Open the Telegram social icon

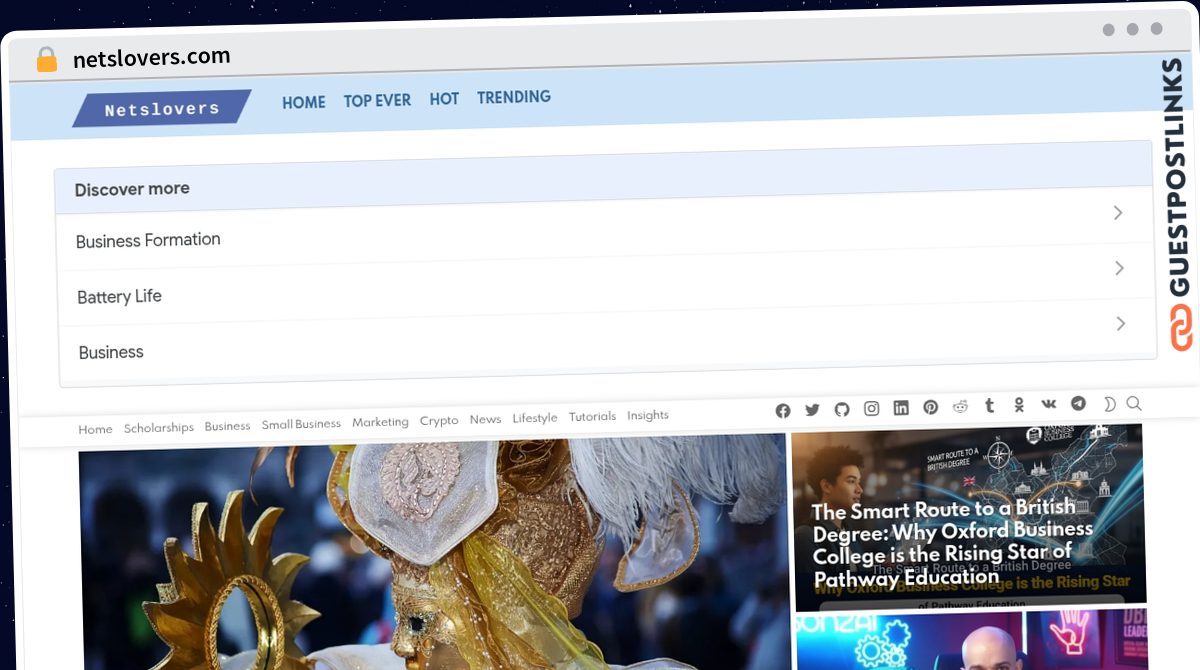point(1078,403)
